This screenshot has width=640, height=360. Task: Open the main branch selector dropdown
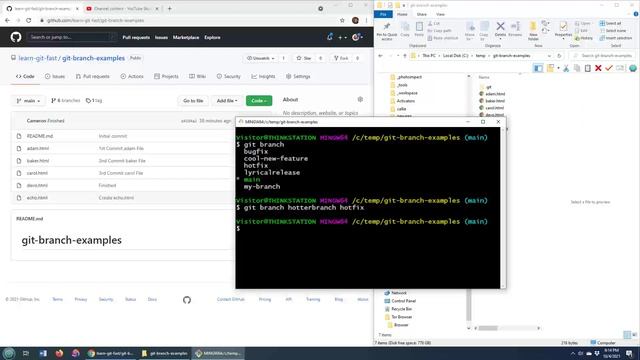click(28, 101)
